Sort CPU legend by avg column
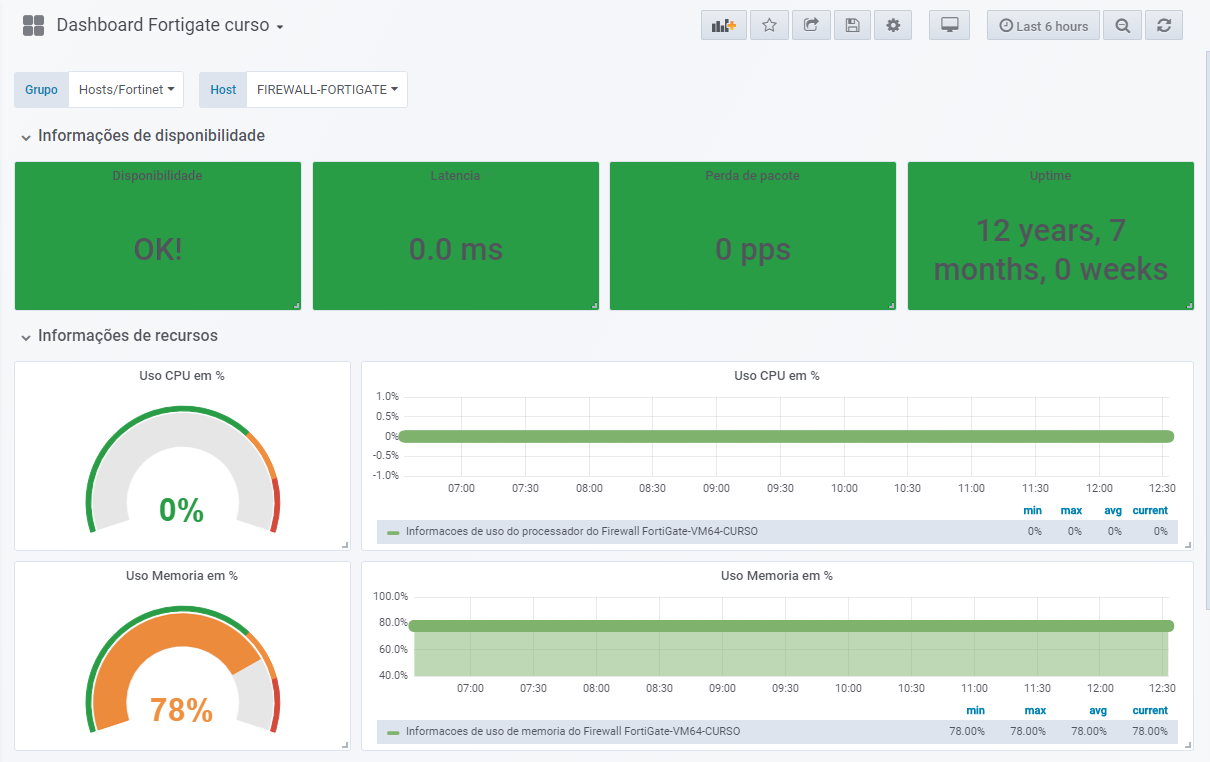 click(x=1113, y=511)
